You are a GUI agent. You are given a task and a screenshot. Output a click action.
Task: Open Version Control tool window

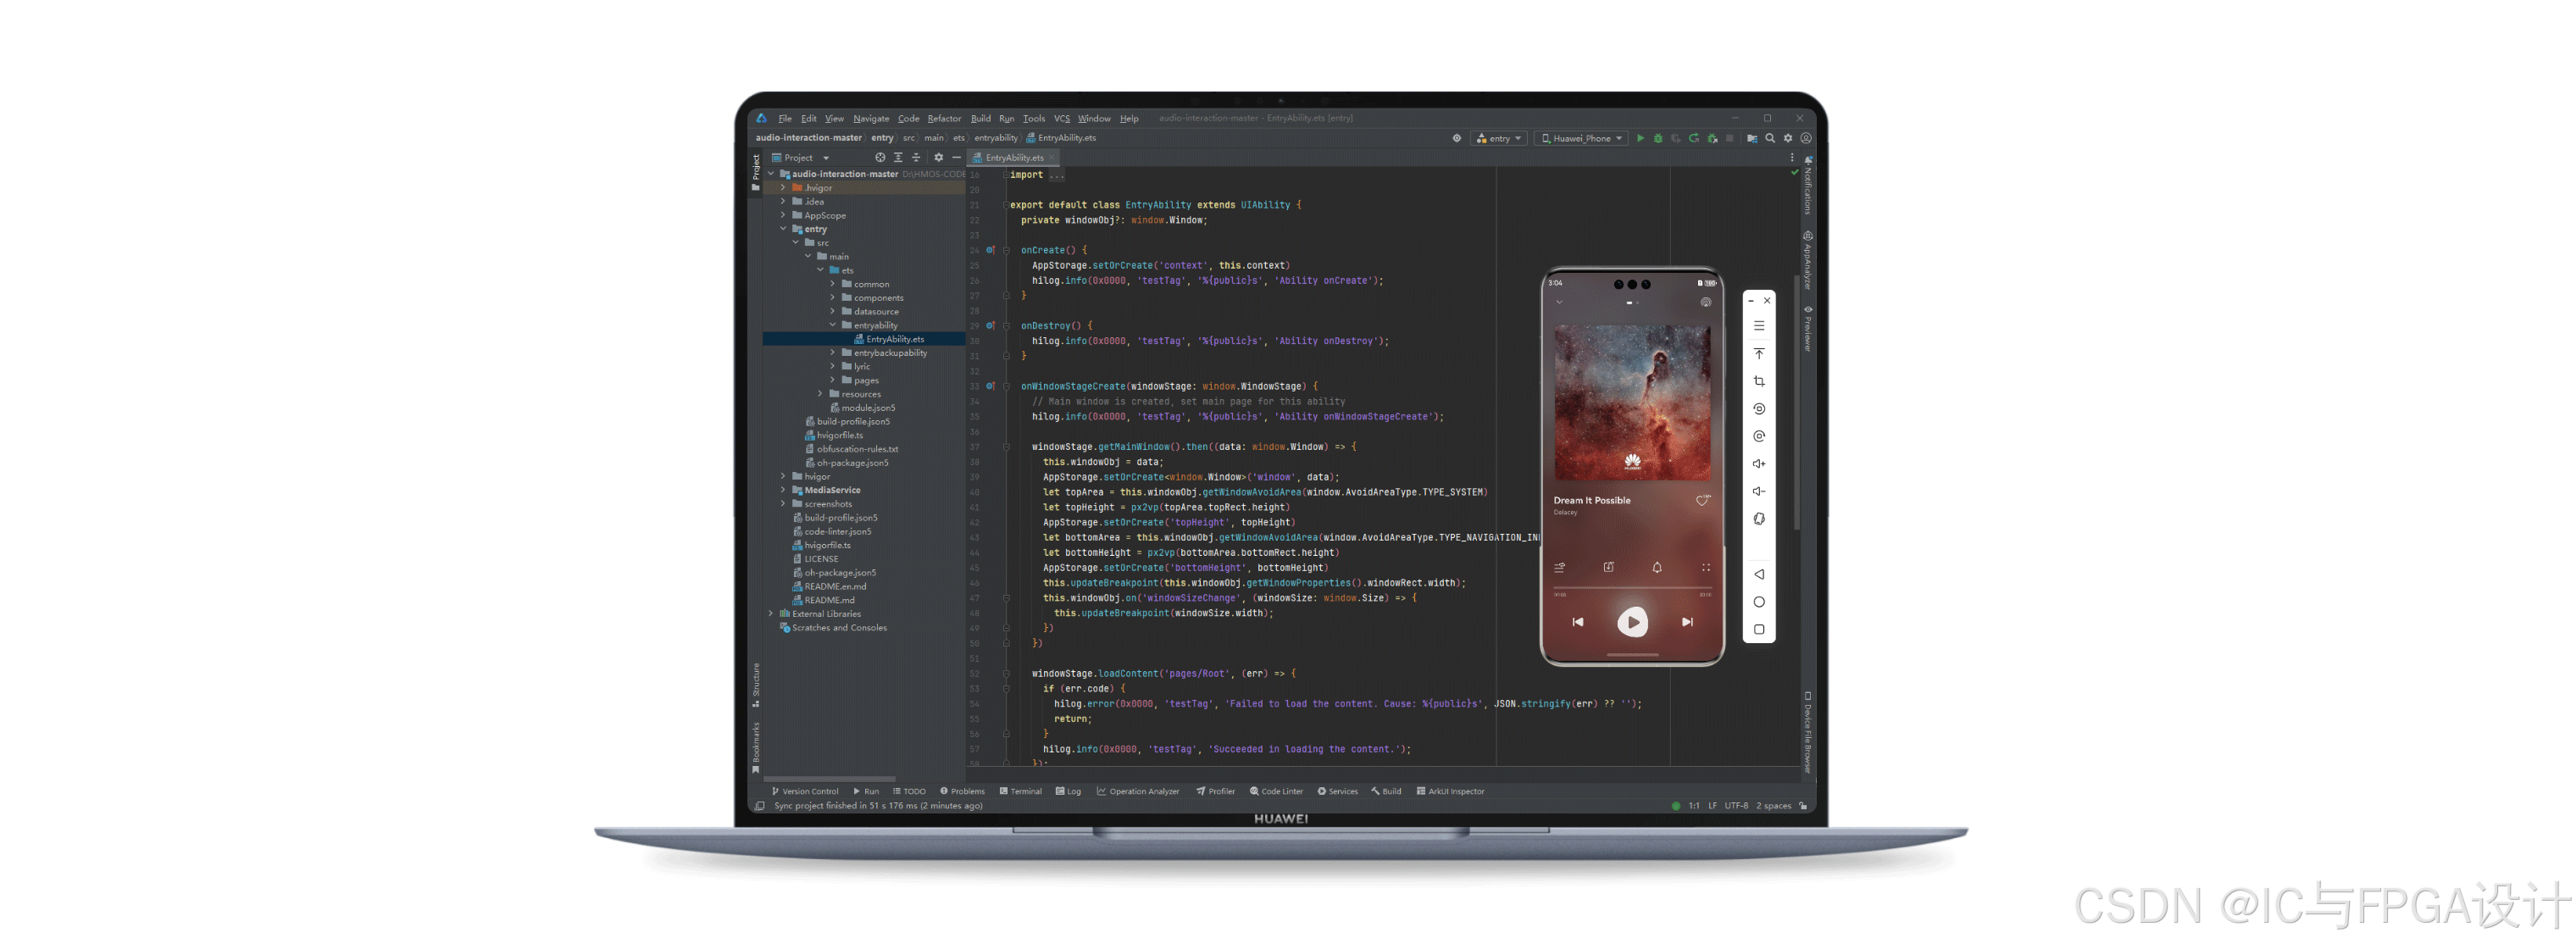pos(804,791)
